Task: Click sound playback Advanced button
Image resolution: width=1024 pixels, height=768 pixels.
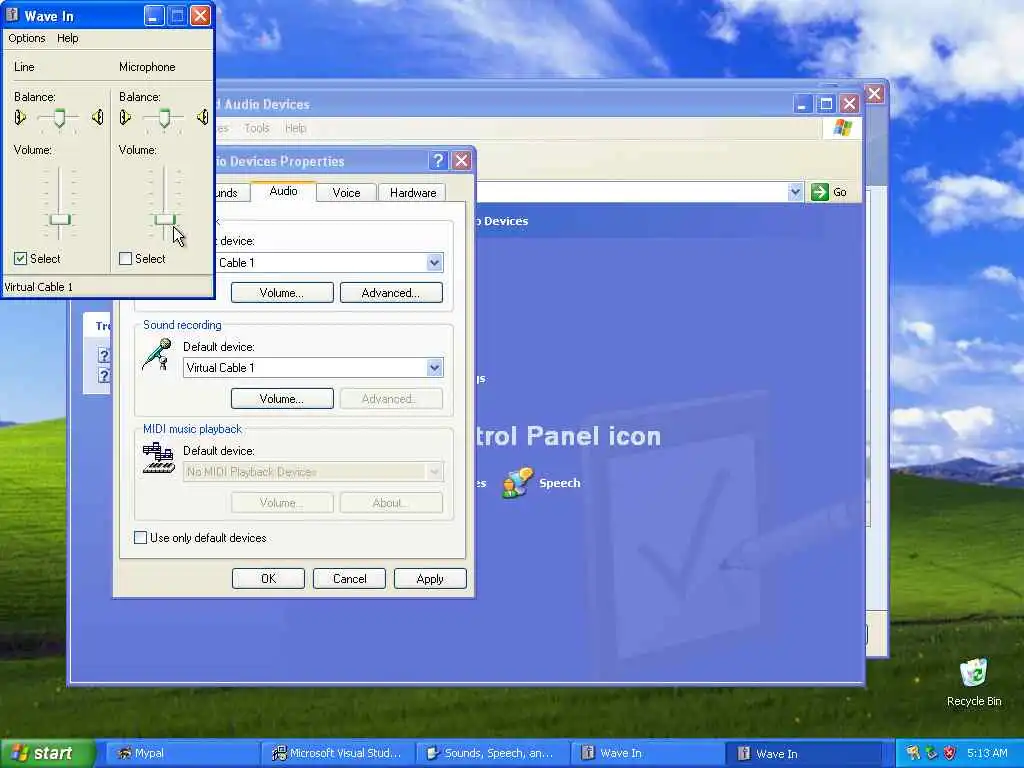Action: pos(391,293)
